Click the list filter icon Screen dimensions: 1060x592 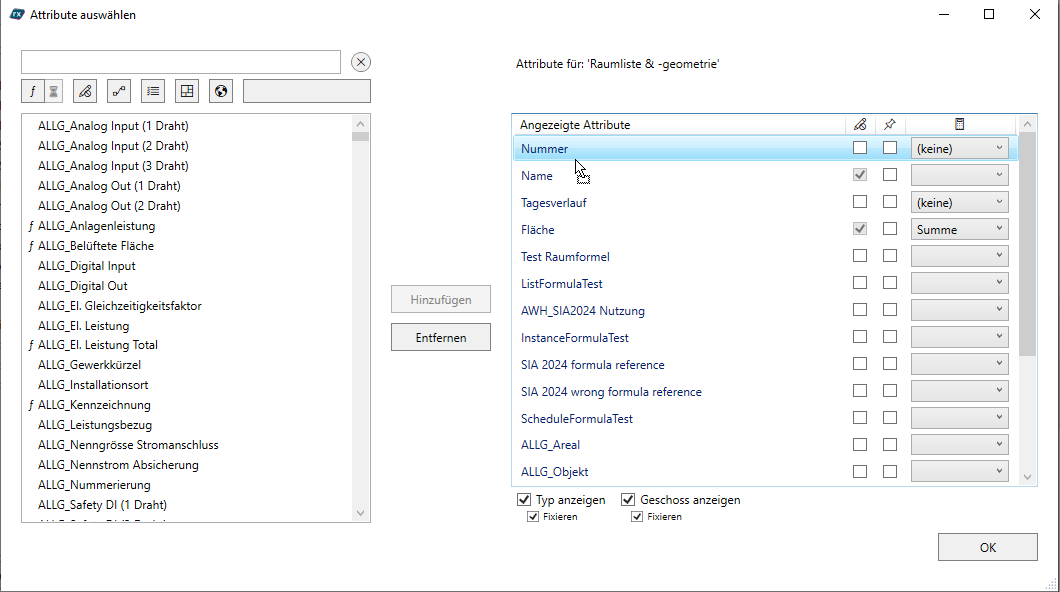coord(152,90)
